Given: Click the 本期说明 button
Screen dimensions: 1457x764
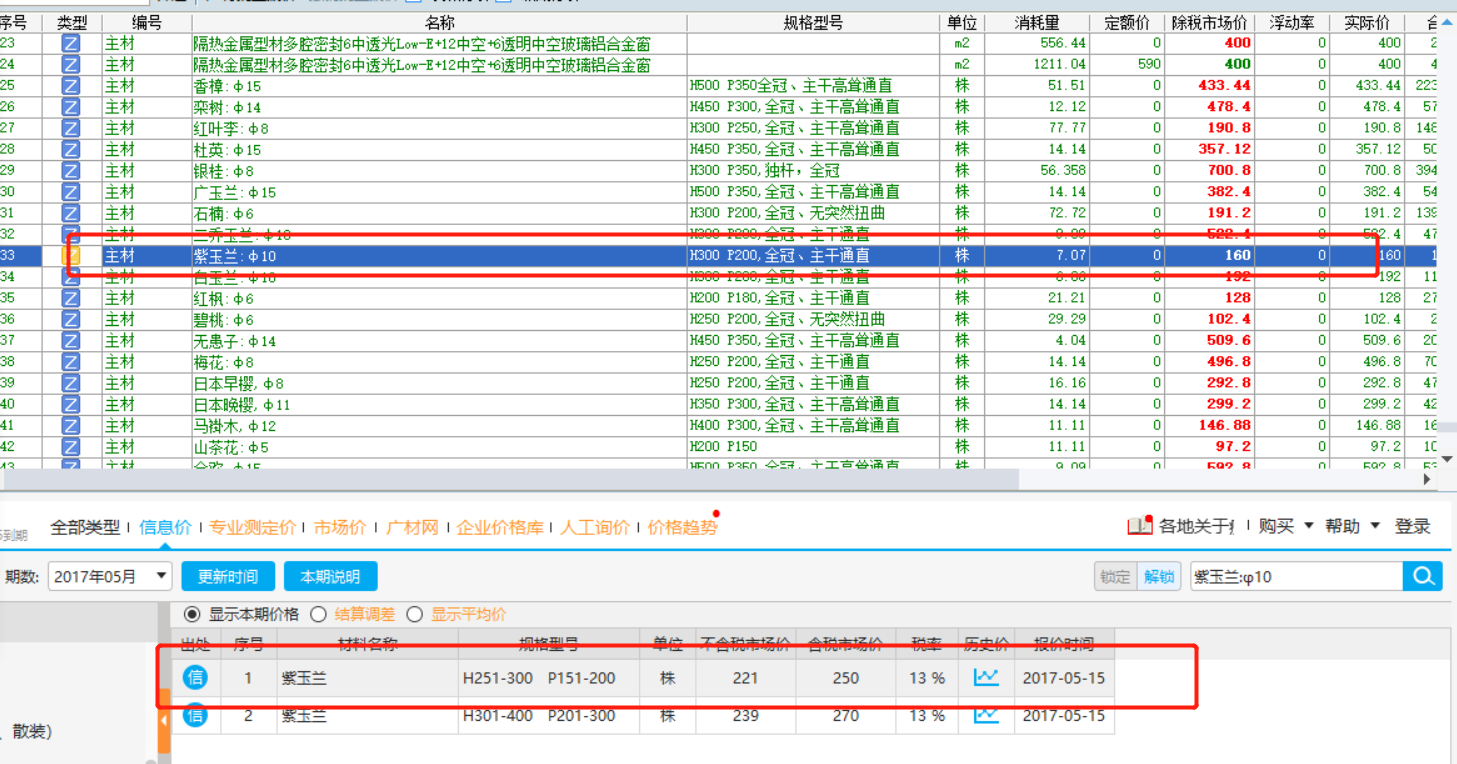Looking at the screenshot, I should (330, 576).
